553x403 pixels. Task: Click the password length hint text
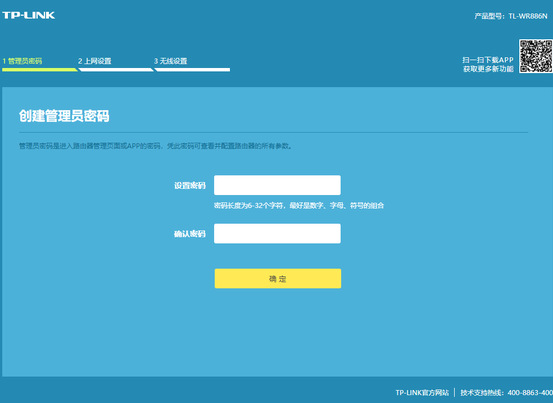(299, 205)
